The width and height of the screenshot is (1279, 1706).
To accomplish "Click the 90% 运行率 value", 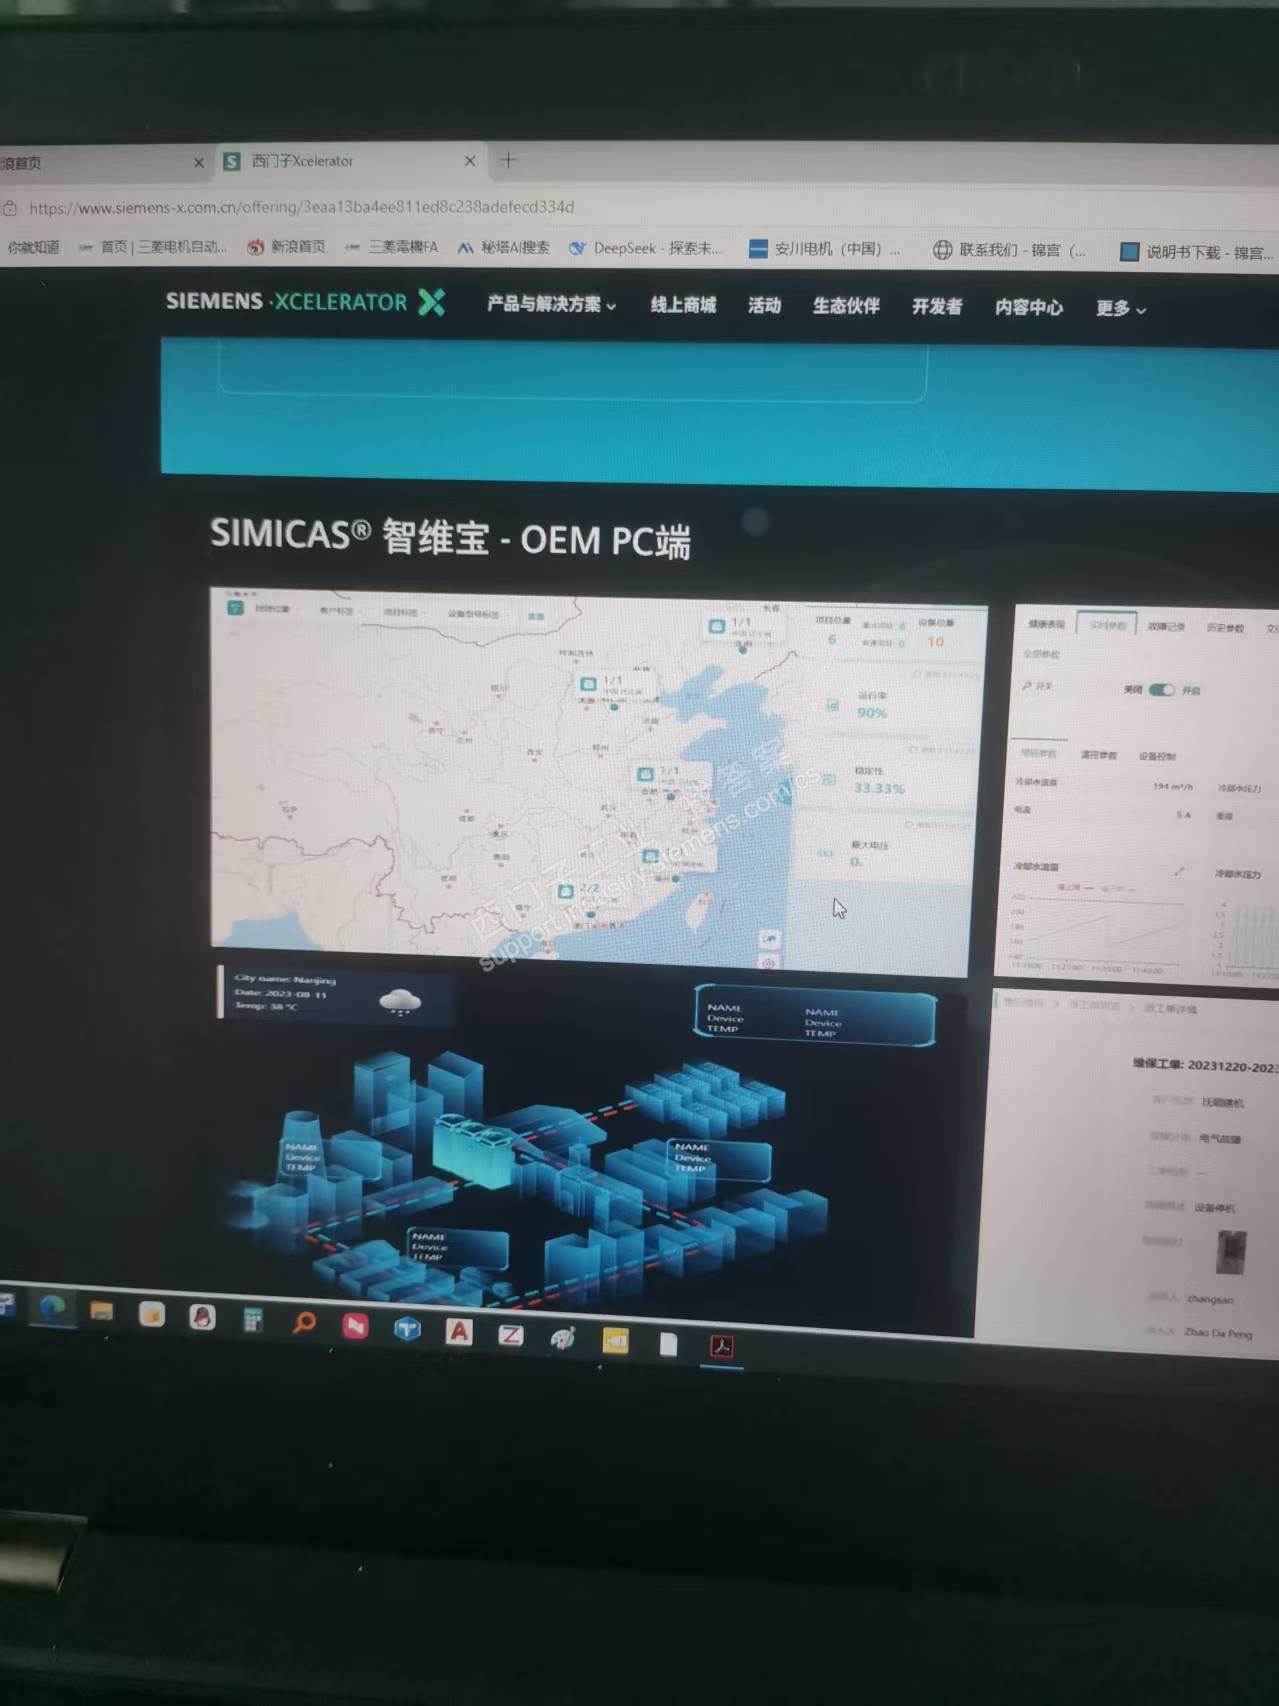I will point(872,713).
